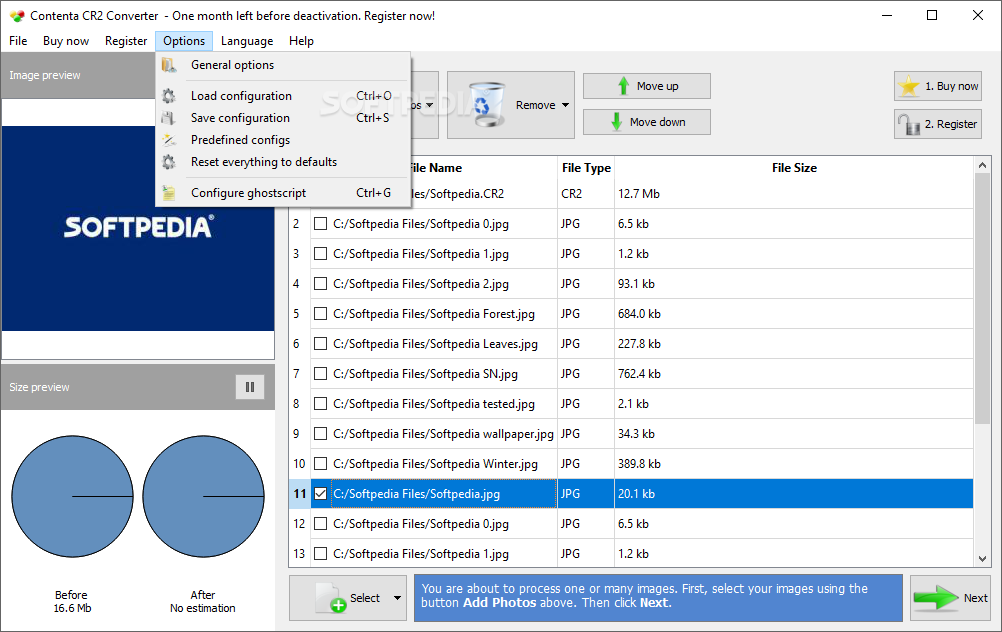Screen dimensions: 1002x632
Task: Check the Softpedia SN.jpg checkbox
Action: [x=321, y=374]
